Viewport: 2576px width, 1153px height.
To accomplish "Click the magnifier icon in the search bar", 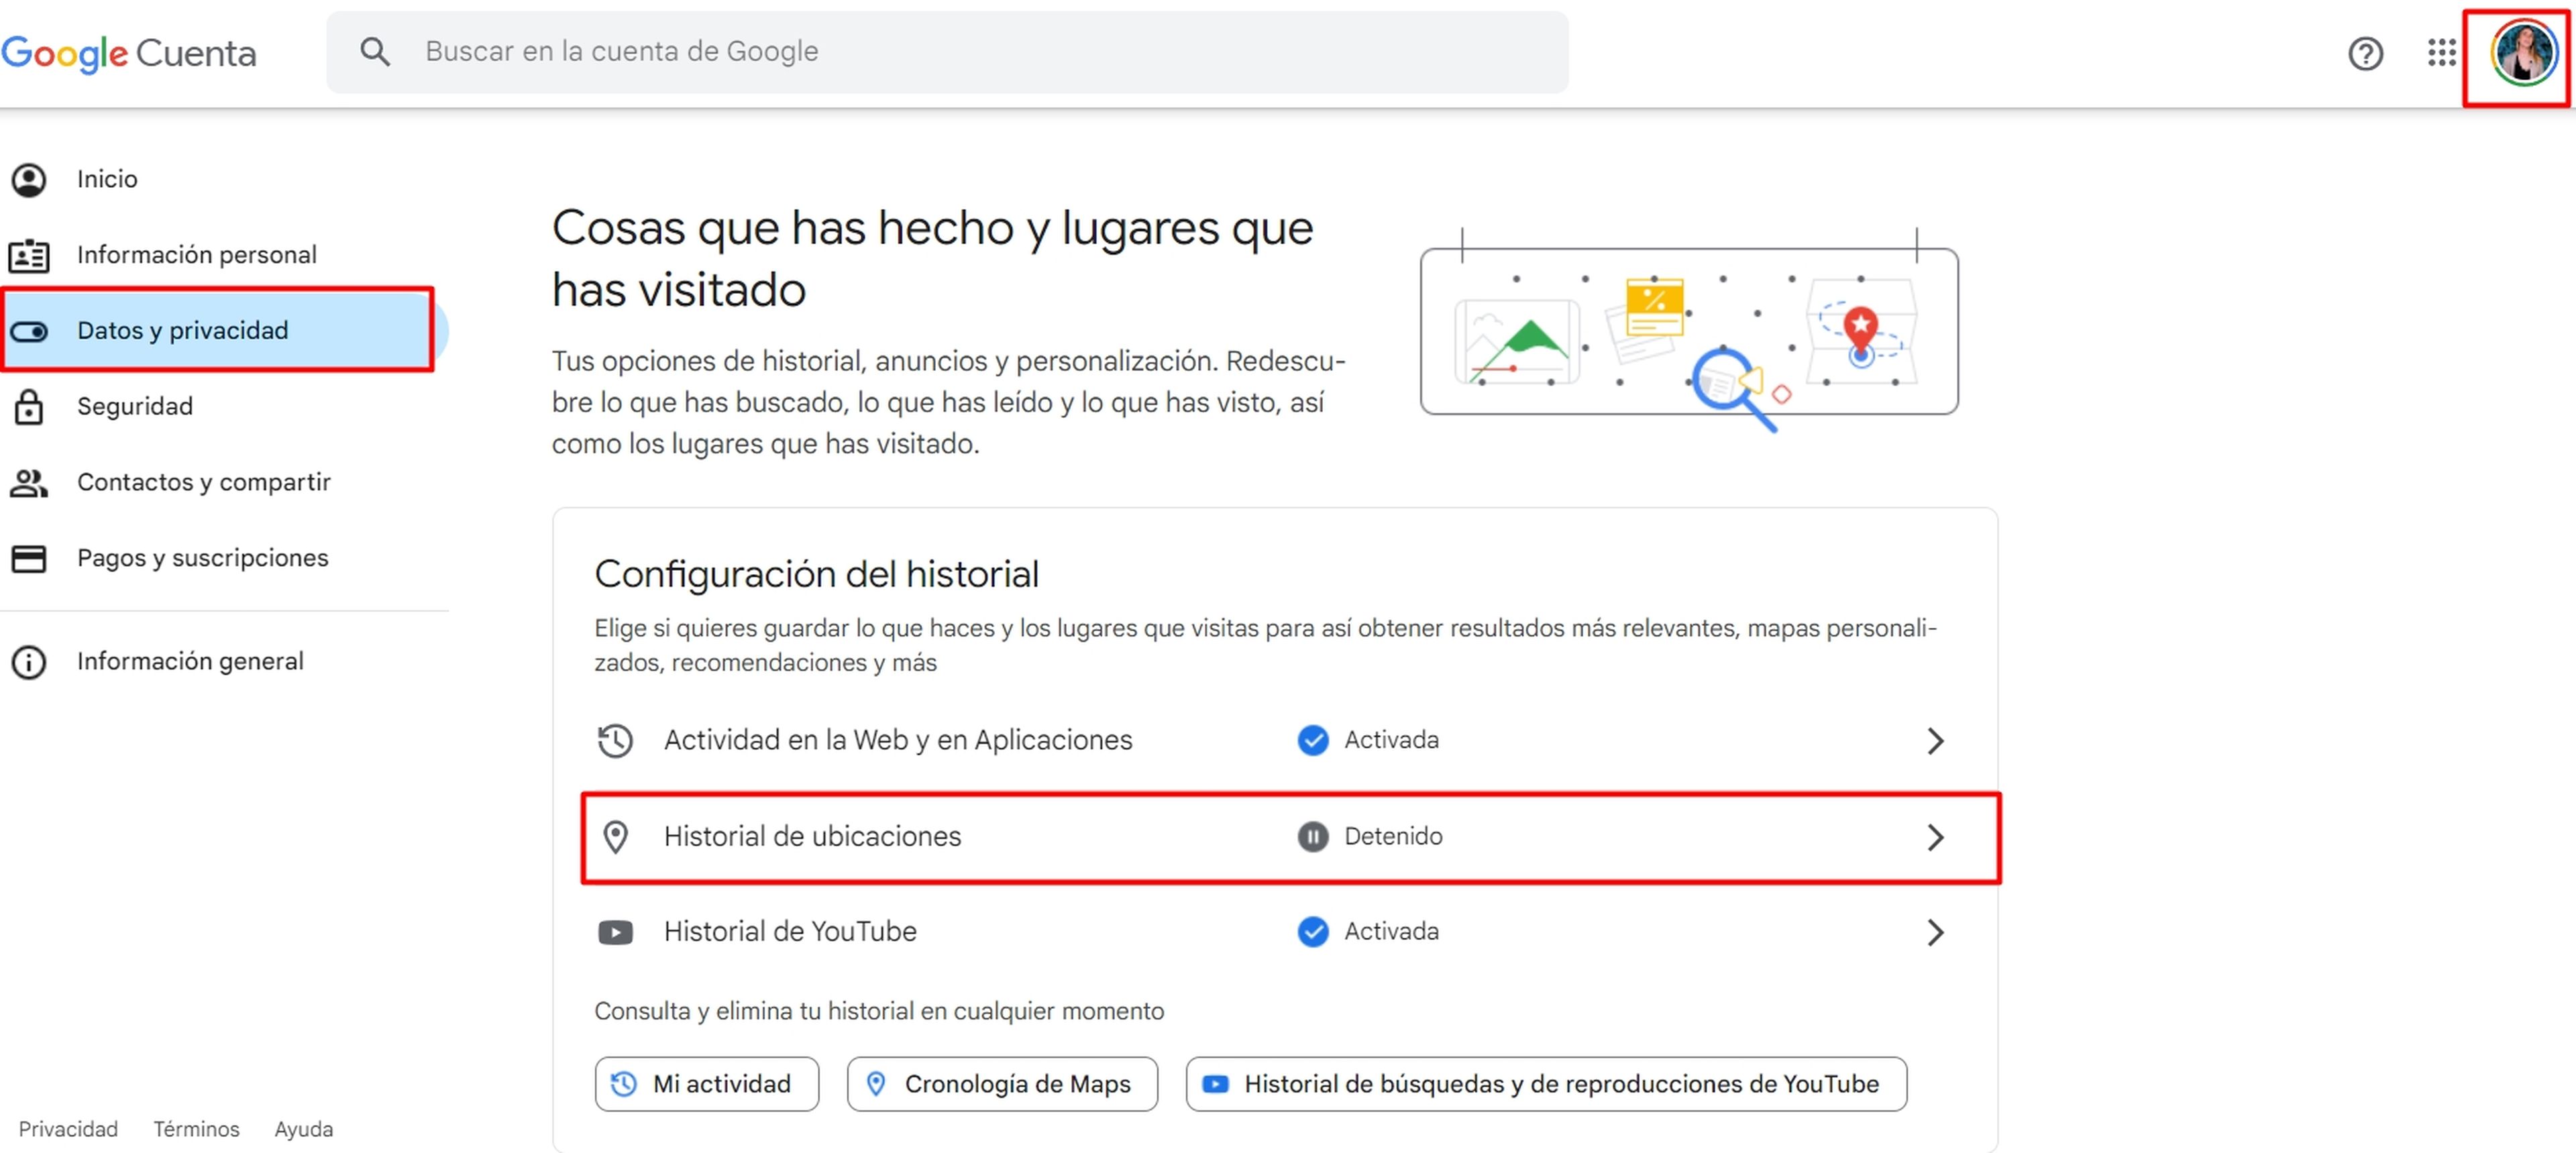I will pos(375,52).
